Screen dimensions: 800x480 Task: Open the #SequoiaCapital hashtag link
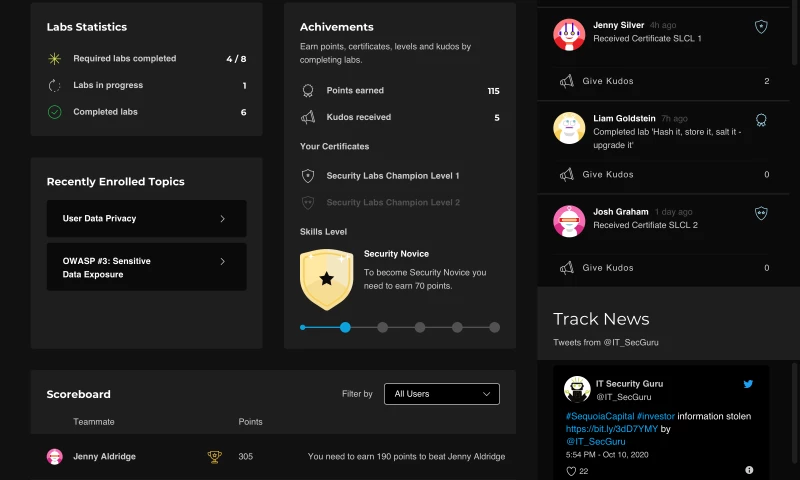pyautogui.click(x=600, y=416)
